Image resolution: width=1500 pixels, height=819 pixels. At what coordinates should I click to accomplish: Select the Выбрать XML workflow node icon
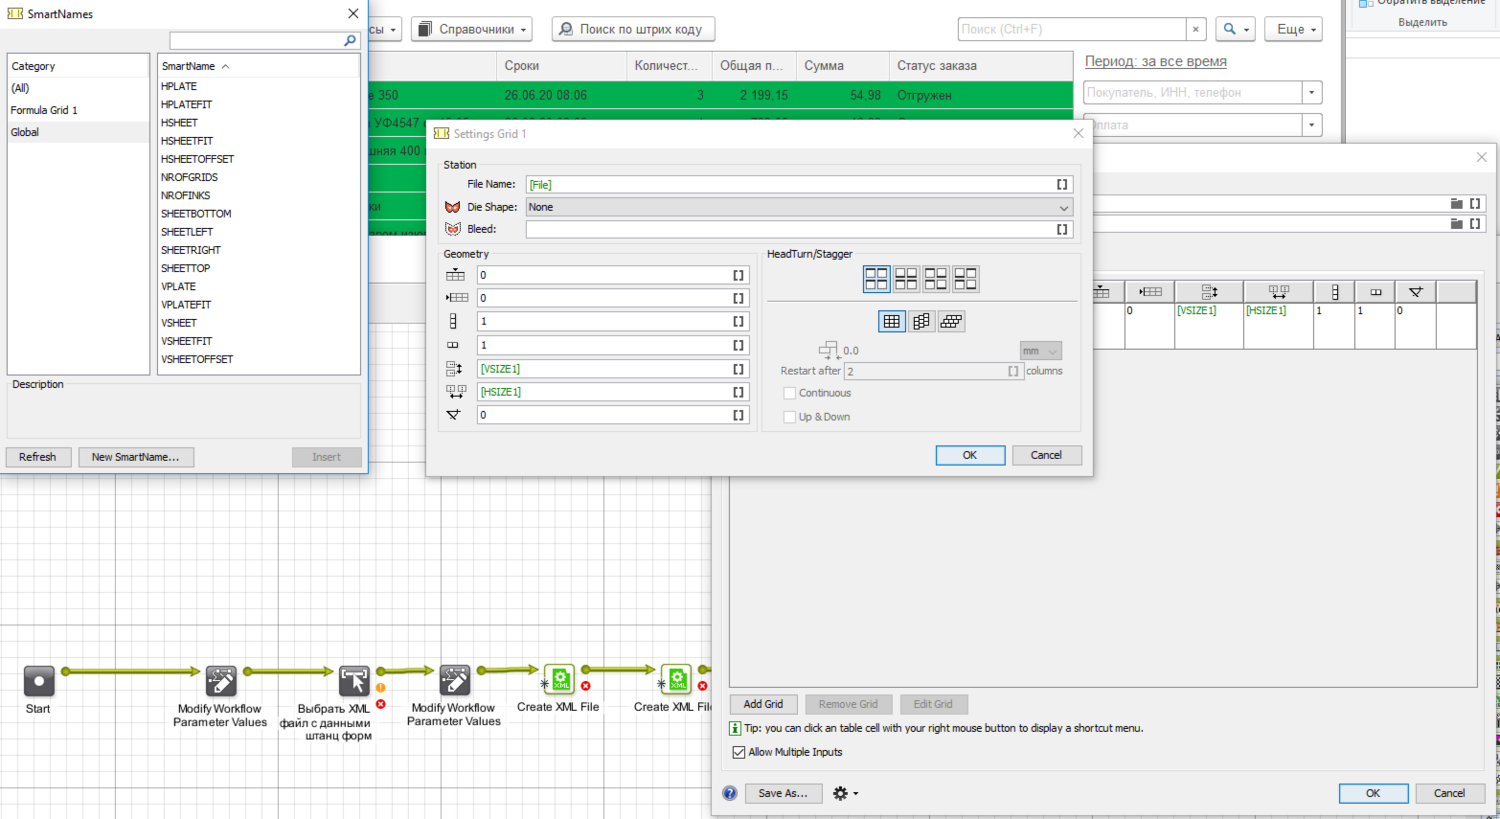click(x=354, y=681)
